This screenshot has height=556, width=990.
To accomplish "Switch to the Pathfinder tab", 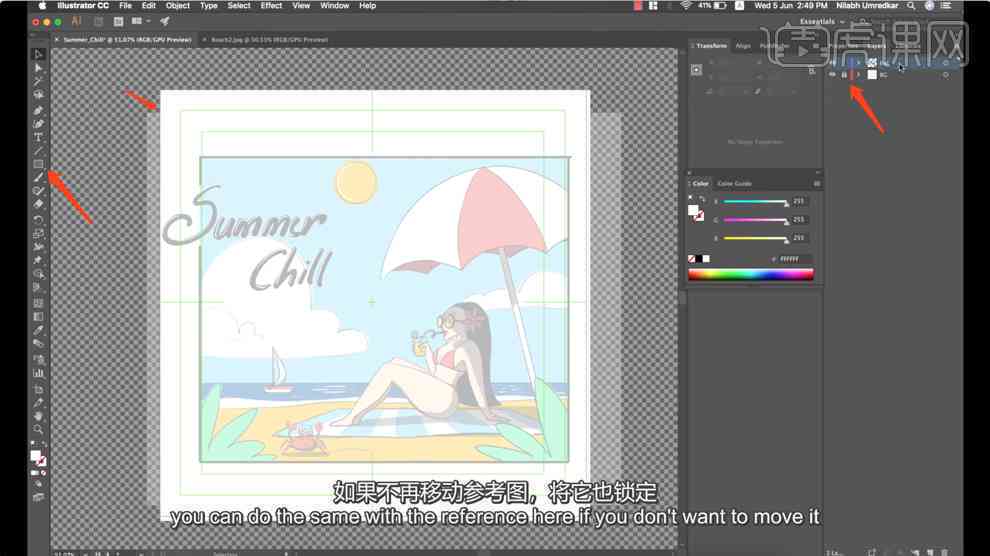I will [x=774, y=46].
